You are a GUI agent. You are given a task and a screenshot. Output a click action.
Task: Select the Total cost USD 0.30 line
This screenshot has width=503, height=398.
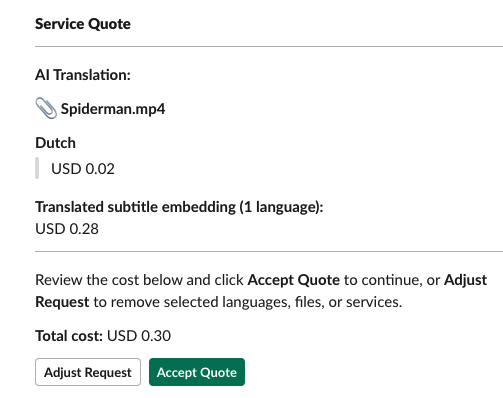pyautogui.click(x=103, y=336)
